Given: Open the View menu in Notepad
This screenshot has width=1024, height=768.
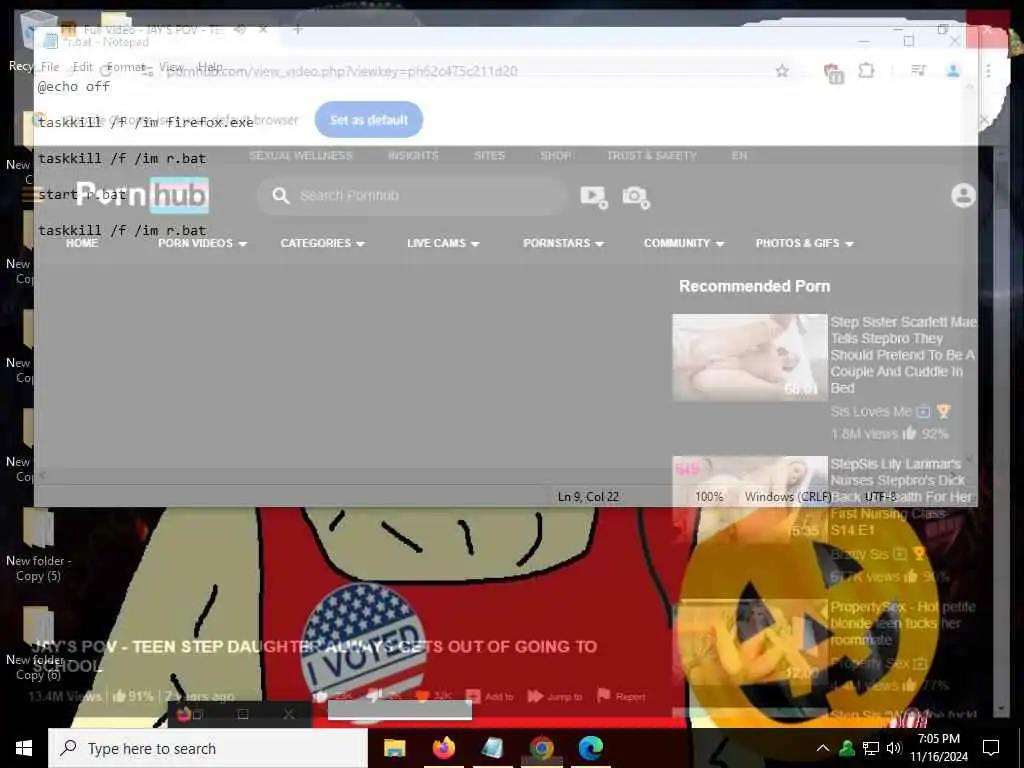Looking at the screenshot, I should pyautogui.click(x=170, y=67).
